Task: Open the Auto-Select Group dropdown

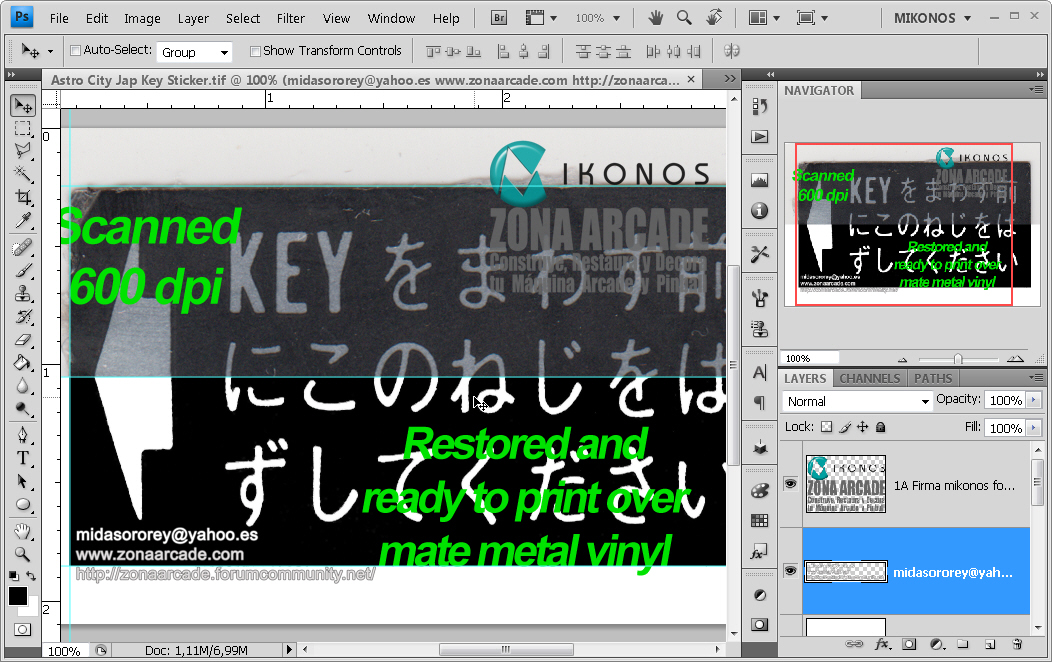Action: pos(194,50)
